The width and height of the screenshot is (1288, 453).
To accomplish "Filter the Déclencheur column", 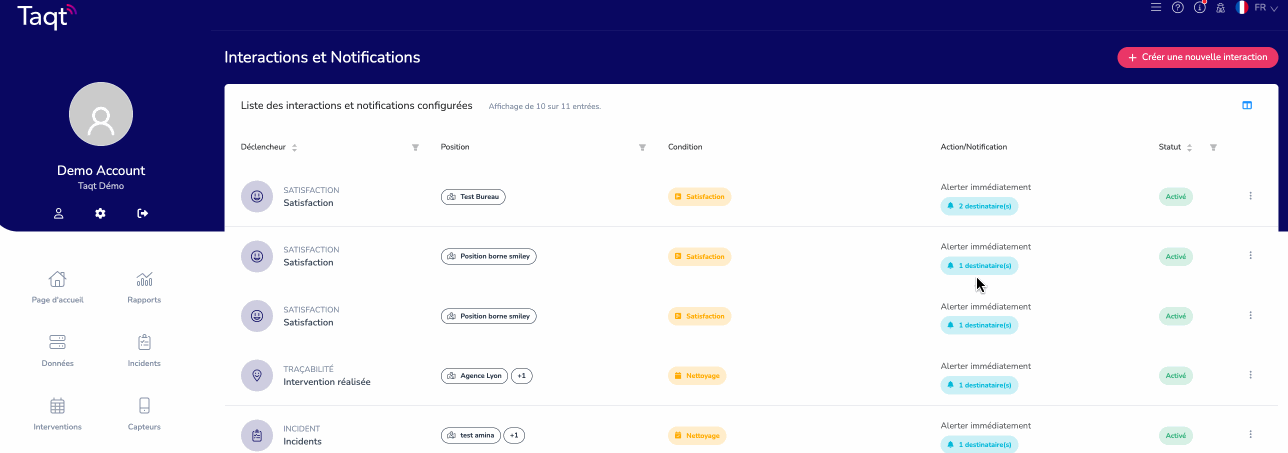I will click(415, 148).
